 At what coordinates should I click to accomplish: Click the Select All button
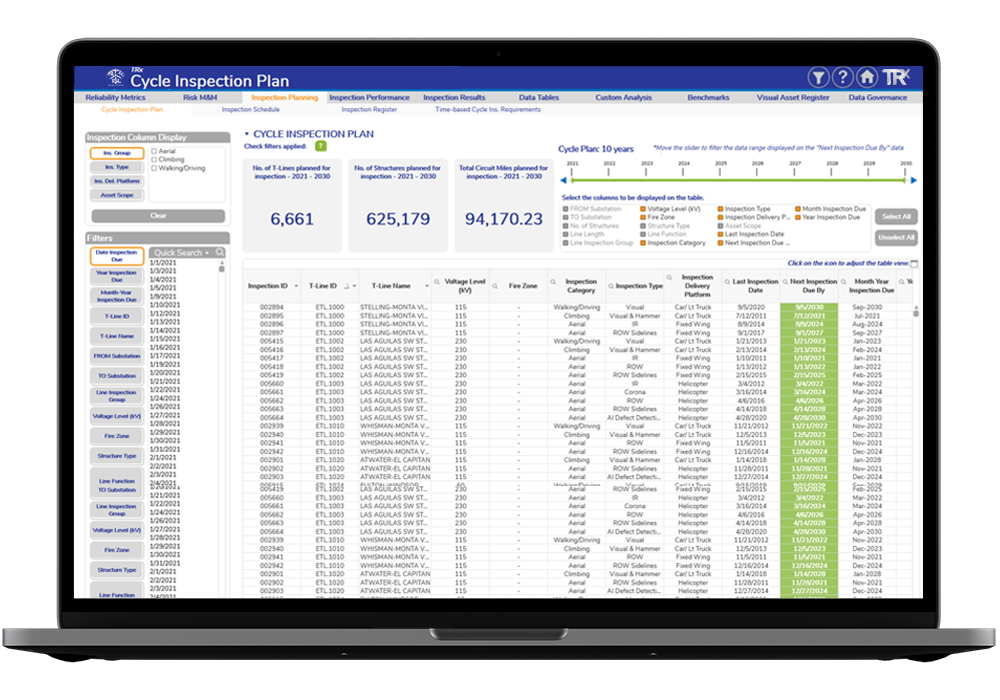point(896,217)
